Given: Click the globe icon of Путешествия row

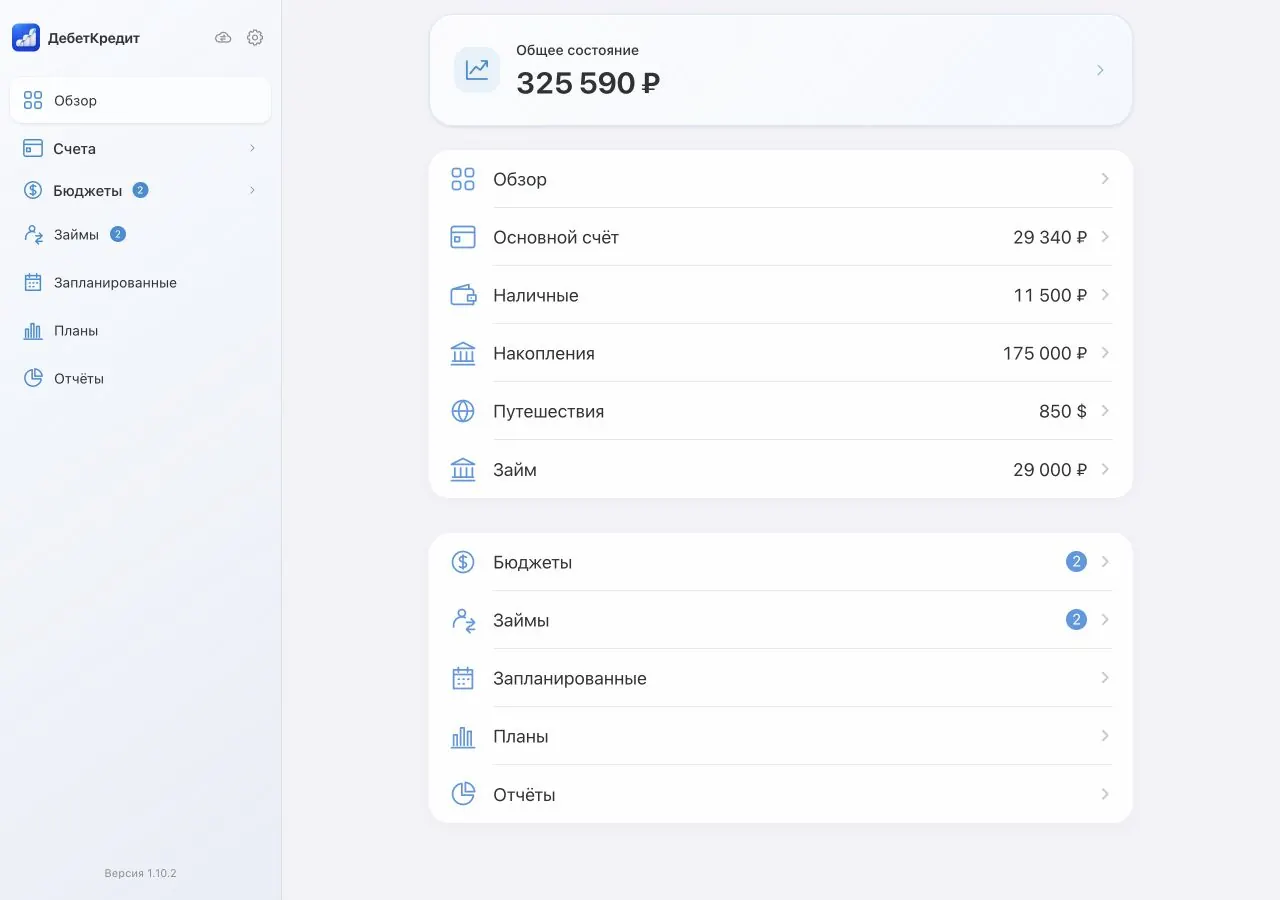Looking at the screenshot, I should tap(463, 411).
